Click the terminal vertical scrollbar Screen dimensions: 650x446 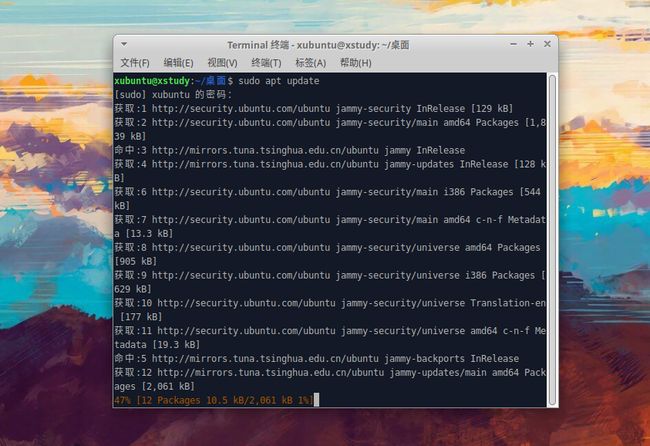click(x=552, y=240)
